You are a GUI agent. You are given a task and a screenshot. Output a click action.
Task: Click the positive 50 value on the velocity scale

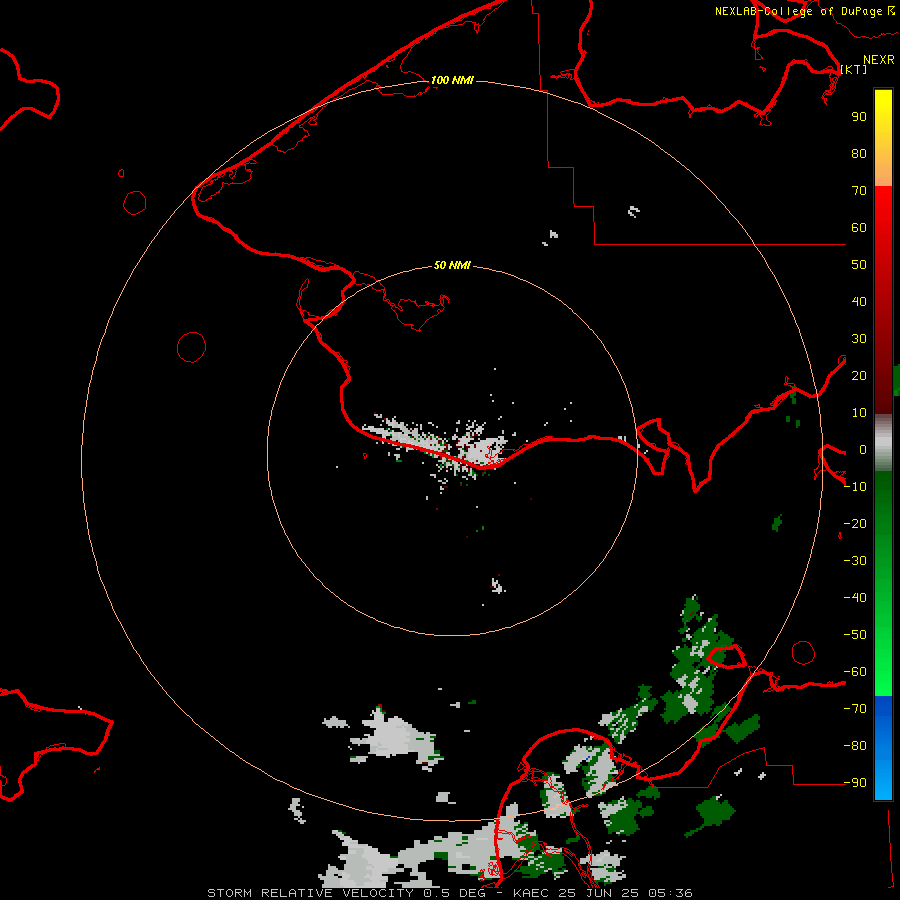(x=859, y=265)
